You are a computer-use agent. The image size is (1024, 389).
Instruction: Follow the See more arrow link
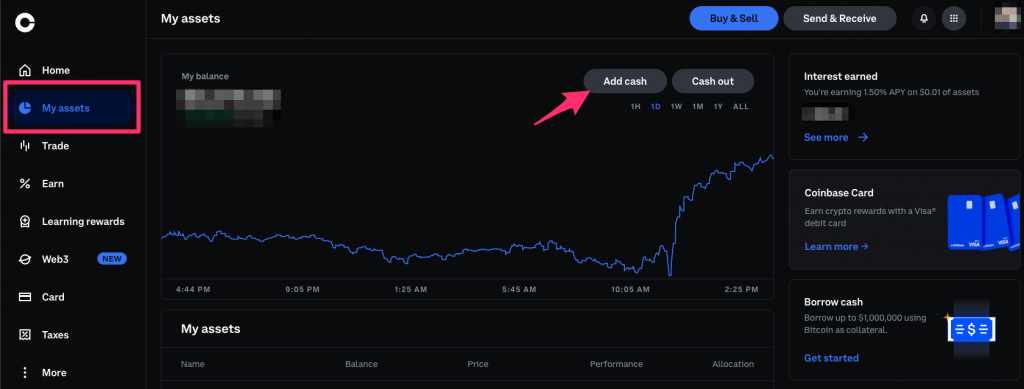[x=836, y=137]
